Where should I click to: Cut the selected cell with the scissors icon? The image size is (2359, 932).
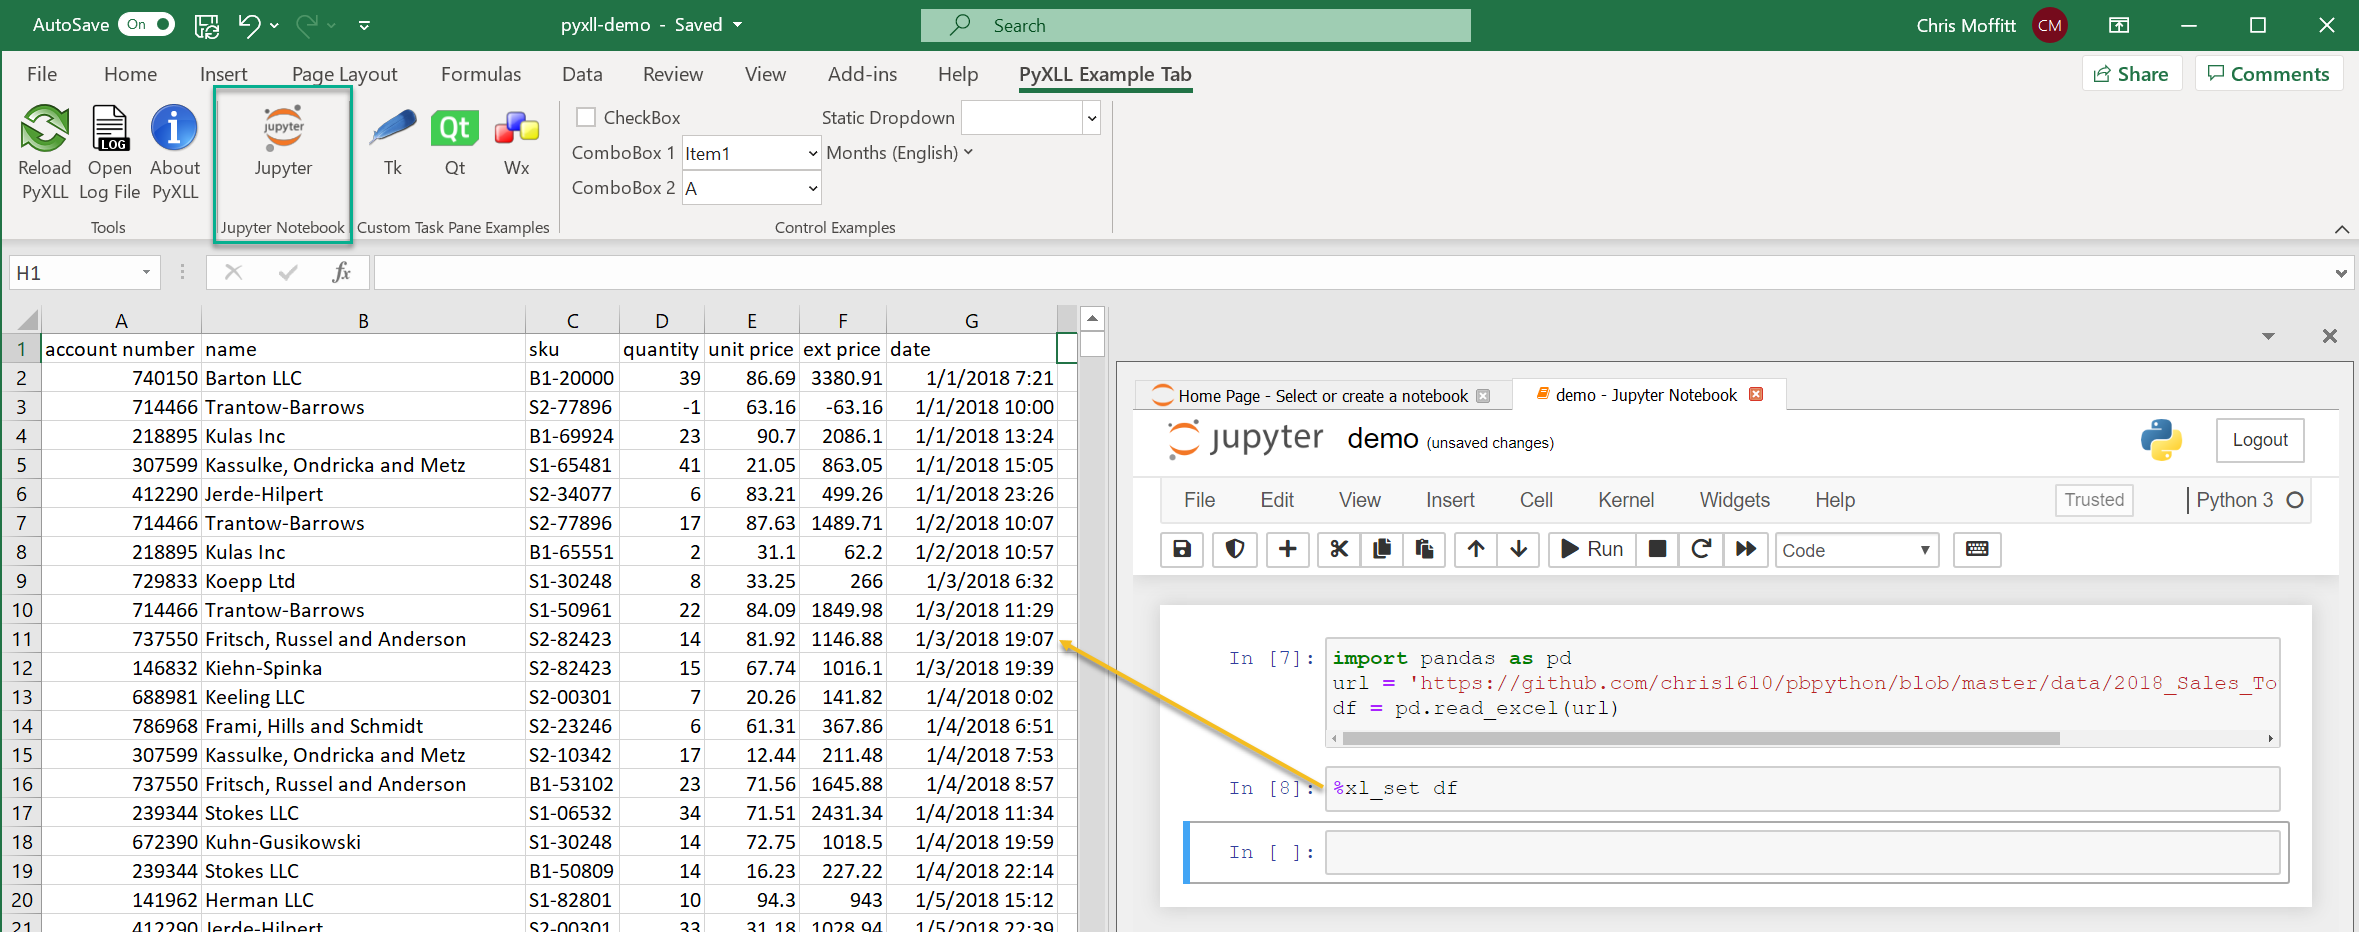1339,549
